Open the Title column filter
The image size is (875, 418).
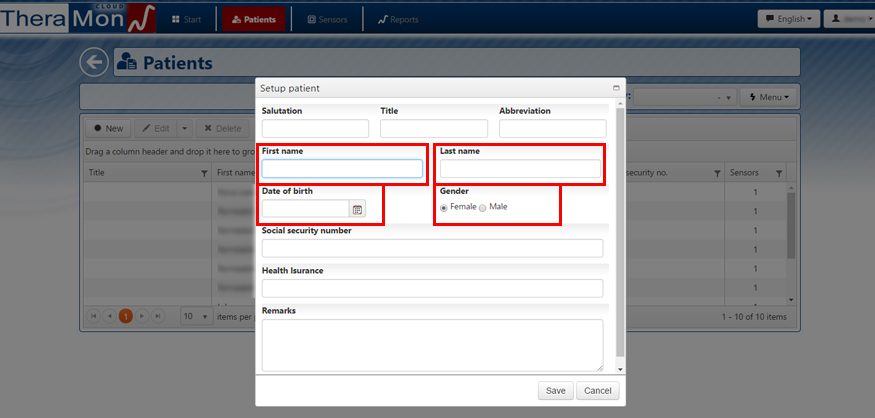[x=204, y=173]
